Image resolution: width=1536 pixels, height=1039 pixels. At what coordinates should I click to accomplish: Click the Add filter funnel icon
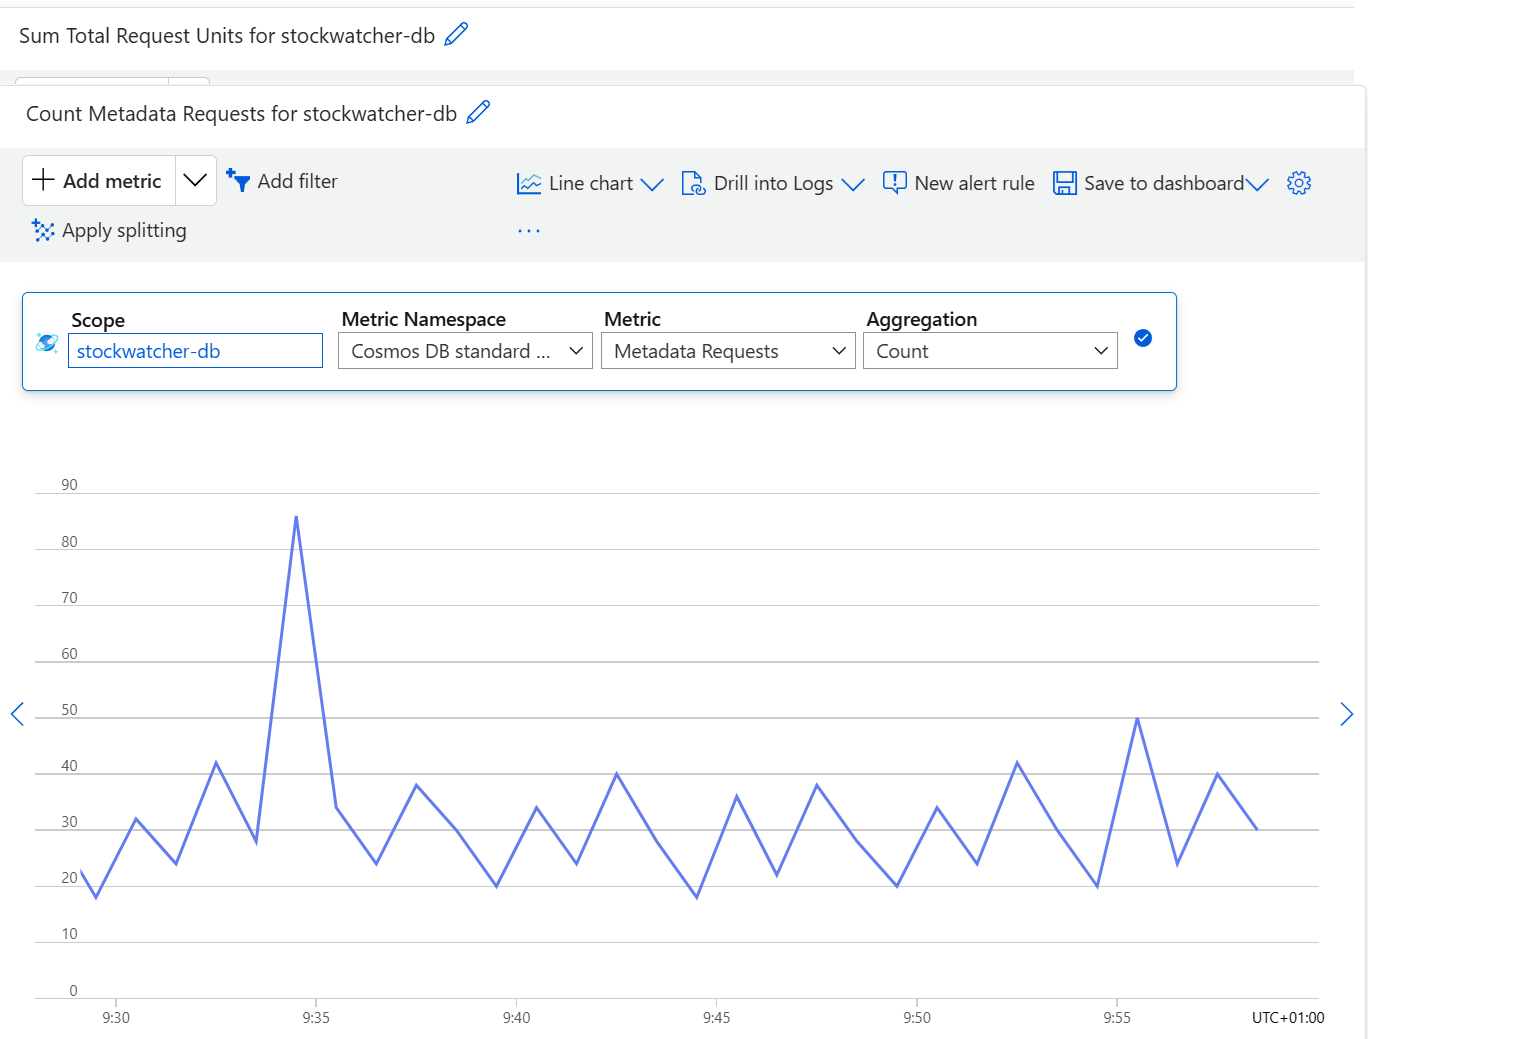click(x=238, y=180)
